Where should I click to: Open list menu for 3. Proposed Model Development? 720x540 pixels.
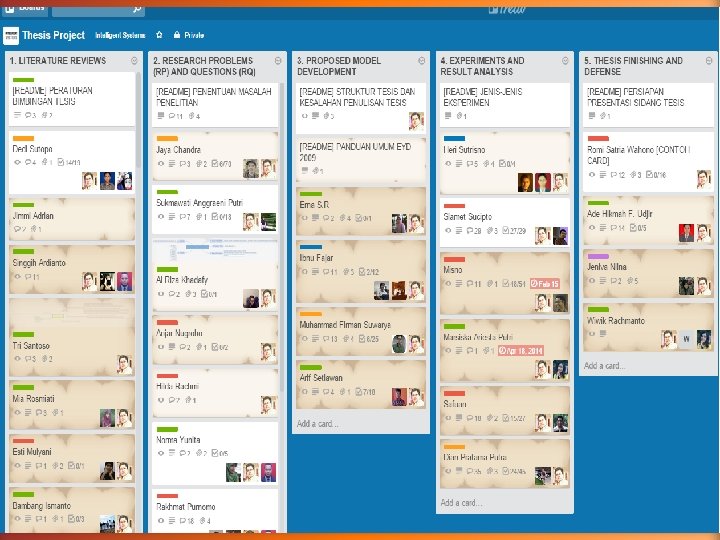(x=422, y=61)
